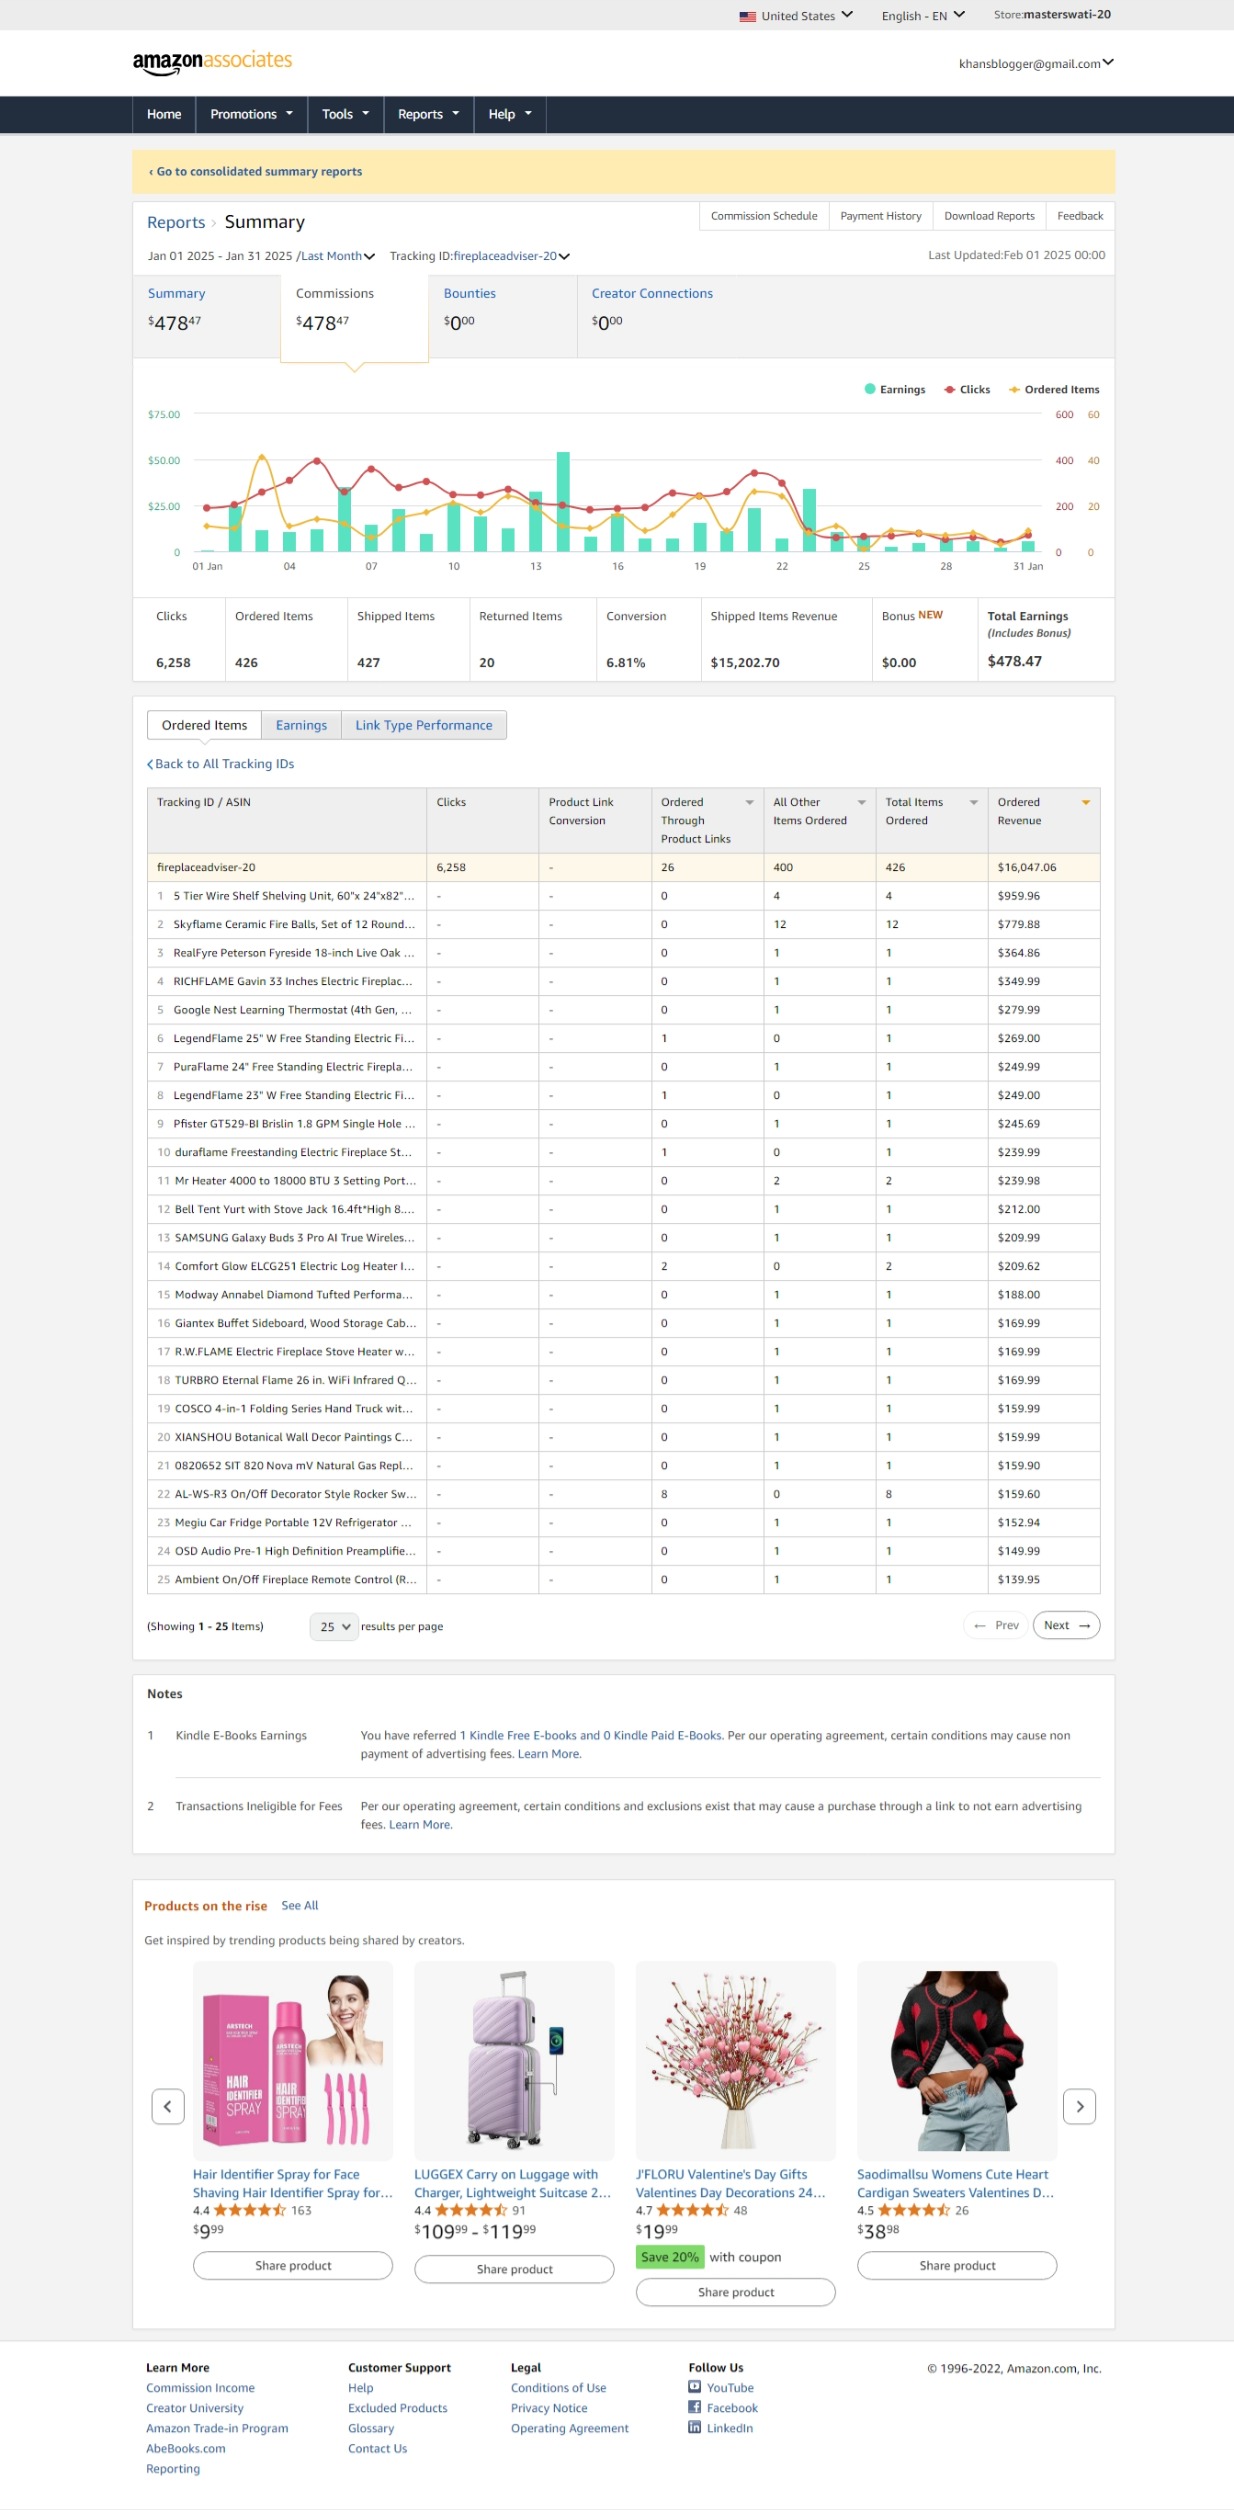Click the carousel left arrow button
The height and width of the screenshot is (2510, 1234).
click(x=168, y=2106)
